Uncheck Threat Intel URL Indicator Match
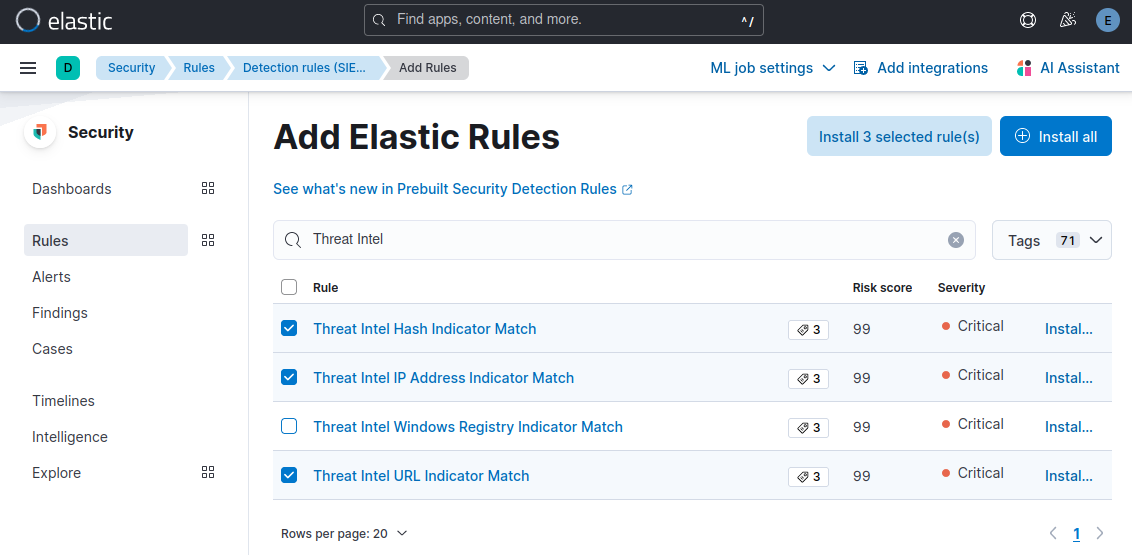 289,476
